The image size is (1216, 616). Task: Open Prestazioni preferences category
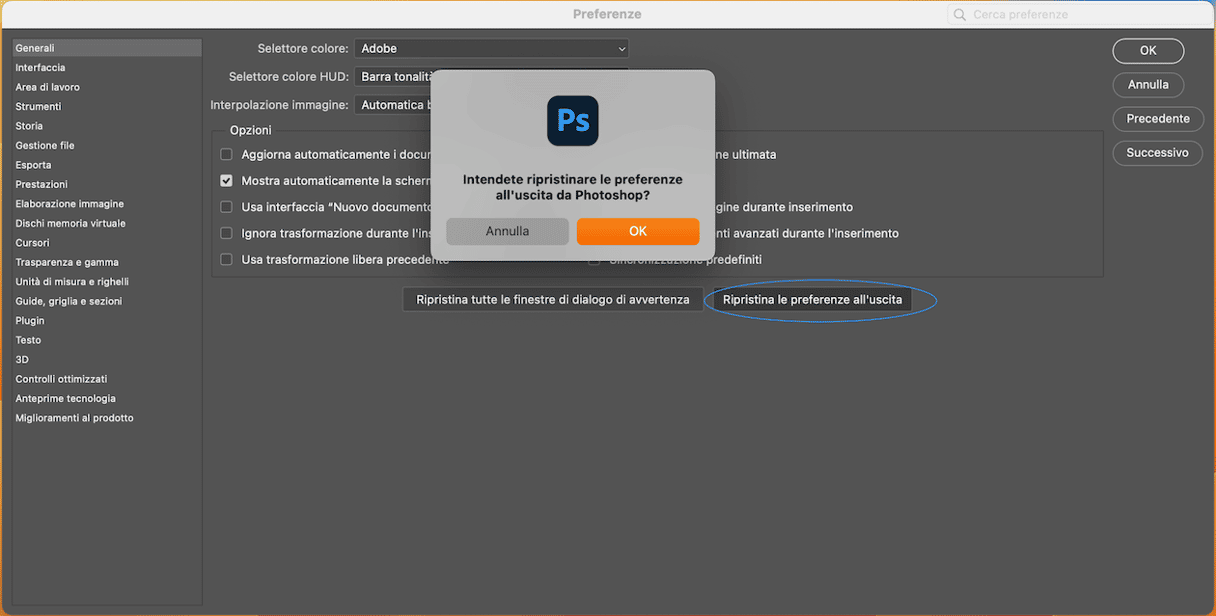tap(41, 184)
